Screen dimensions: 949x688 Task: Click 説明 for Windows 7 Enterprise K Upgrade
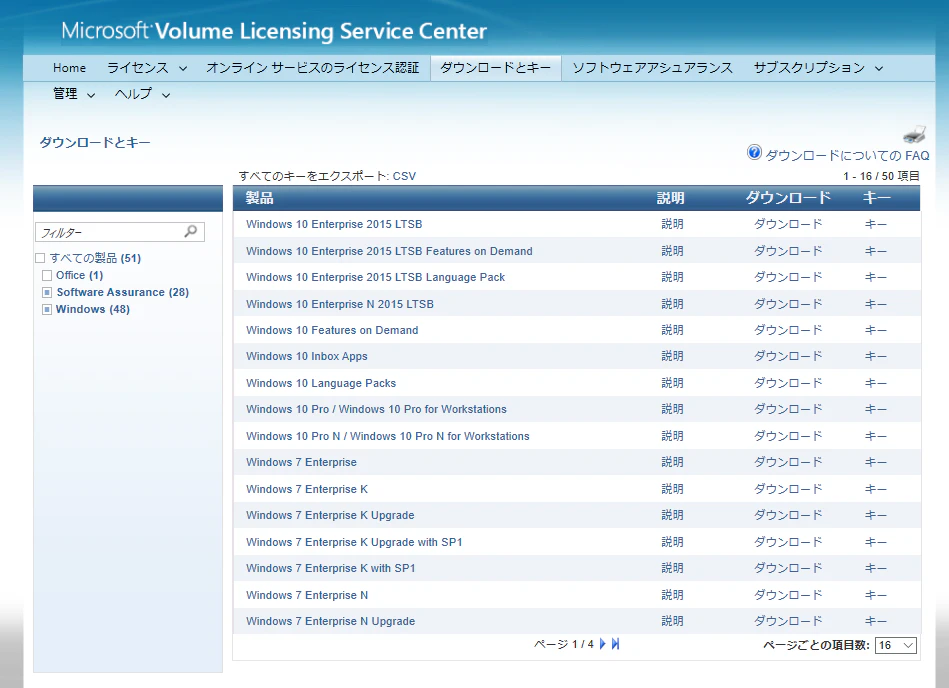(x=672, y=516)
